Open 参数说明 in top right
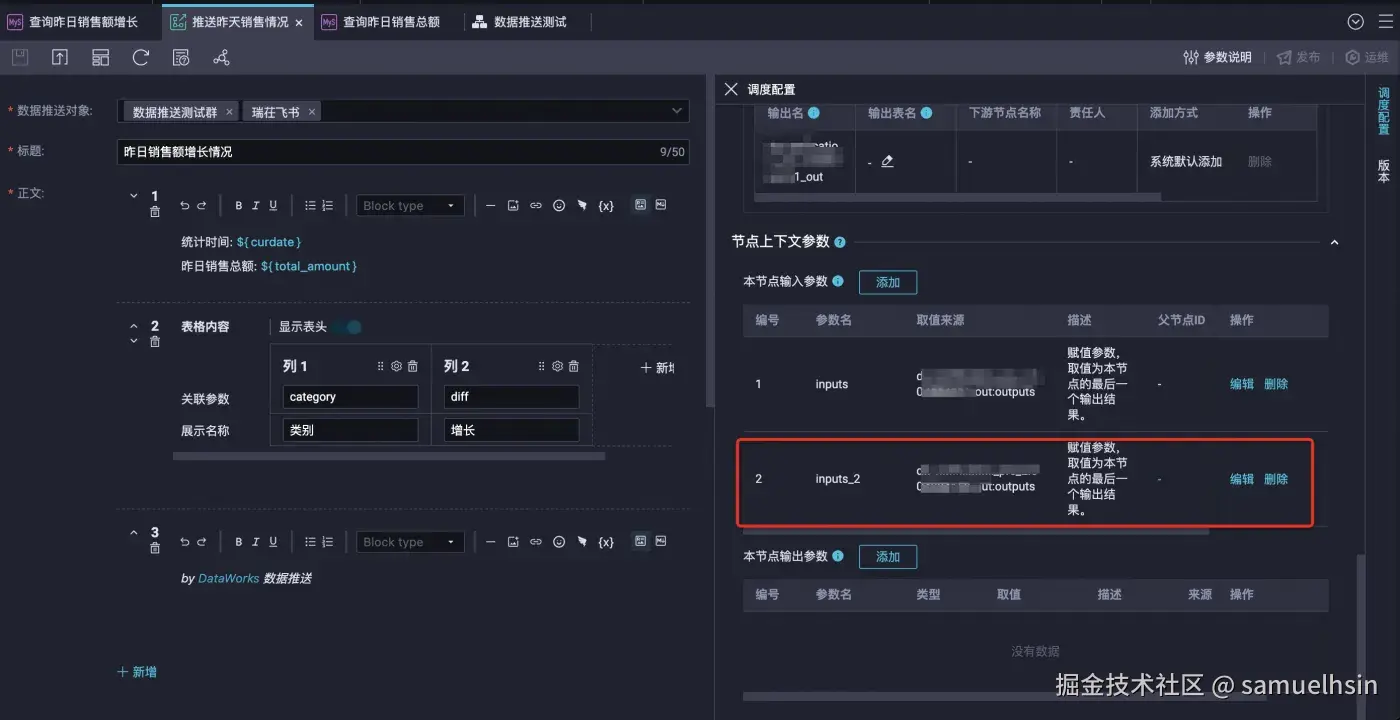This screenshot has width=1400, height=720. tap(1217, 58)
